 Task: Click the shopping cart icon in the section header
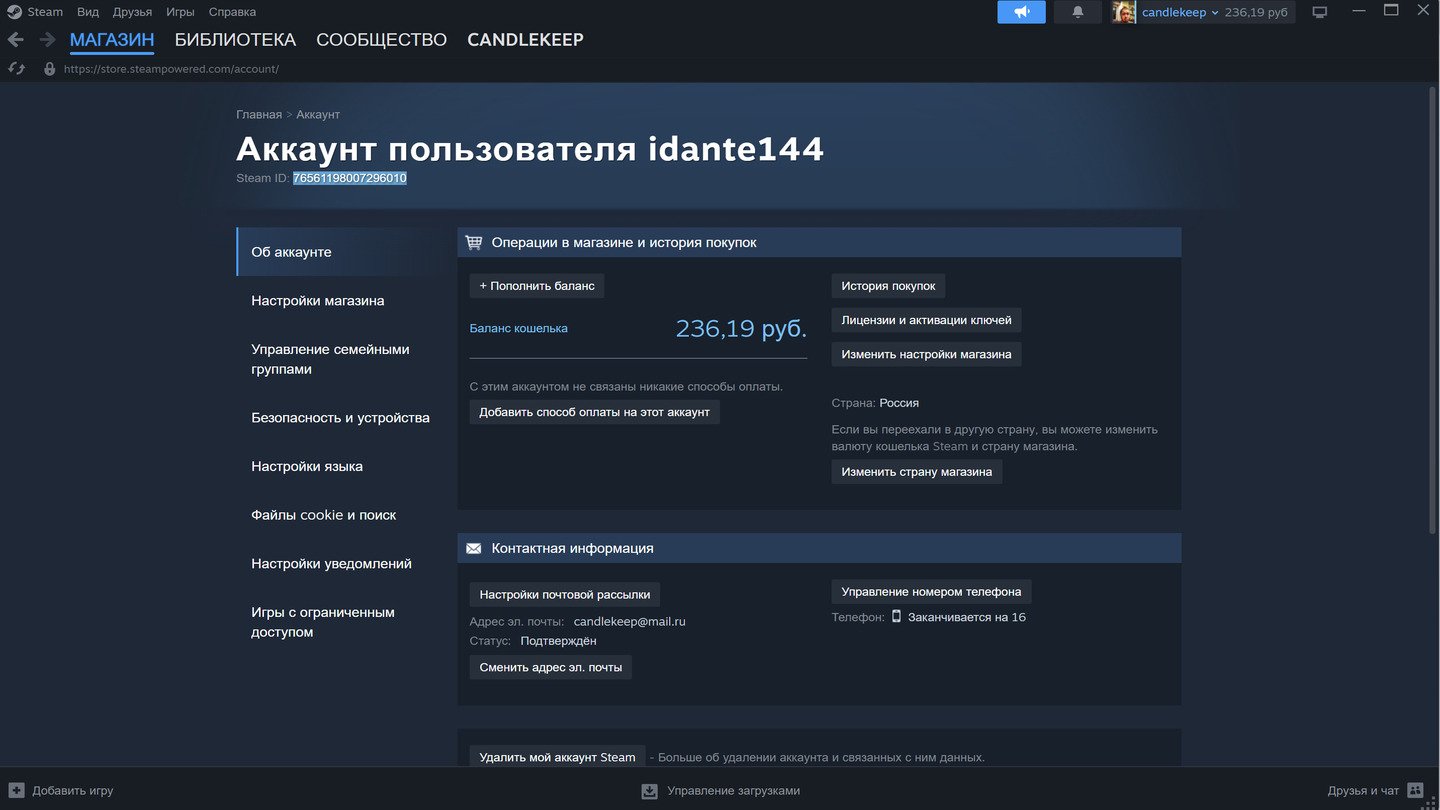474,242
